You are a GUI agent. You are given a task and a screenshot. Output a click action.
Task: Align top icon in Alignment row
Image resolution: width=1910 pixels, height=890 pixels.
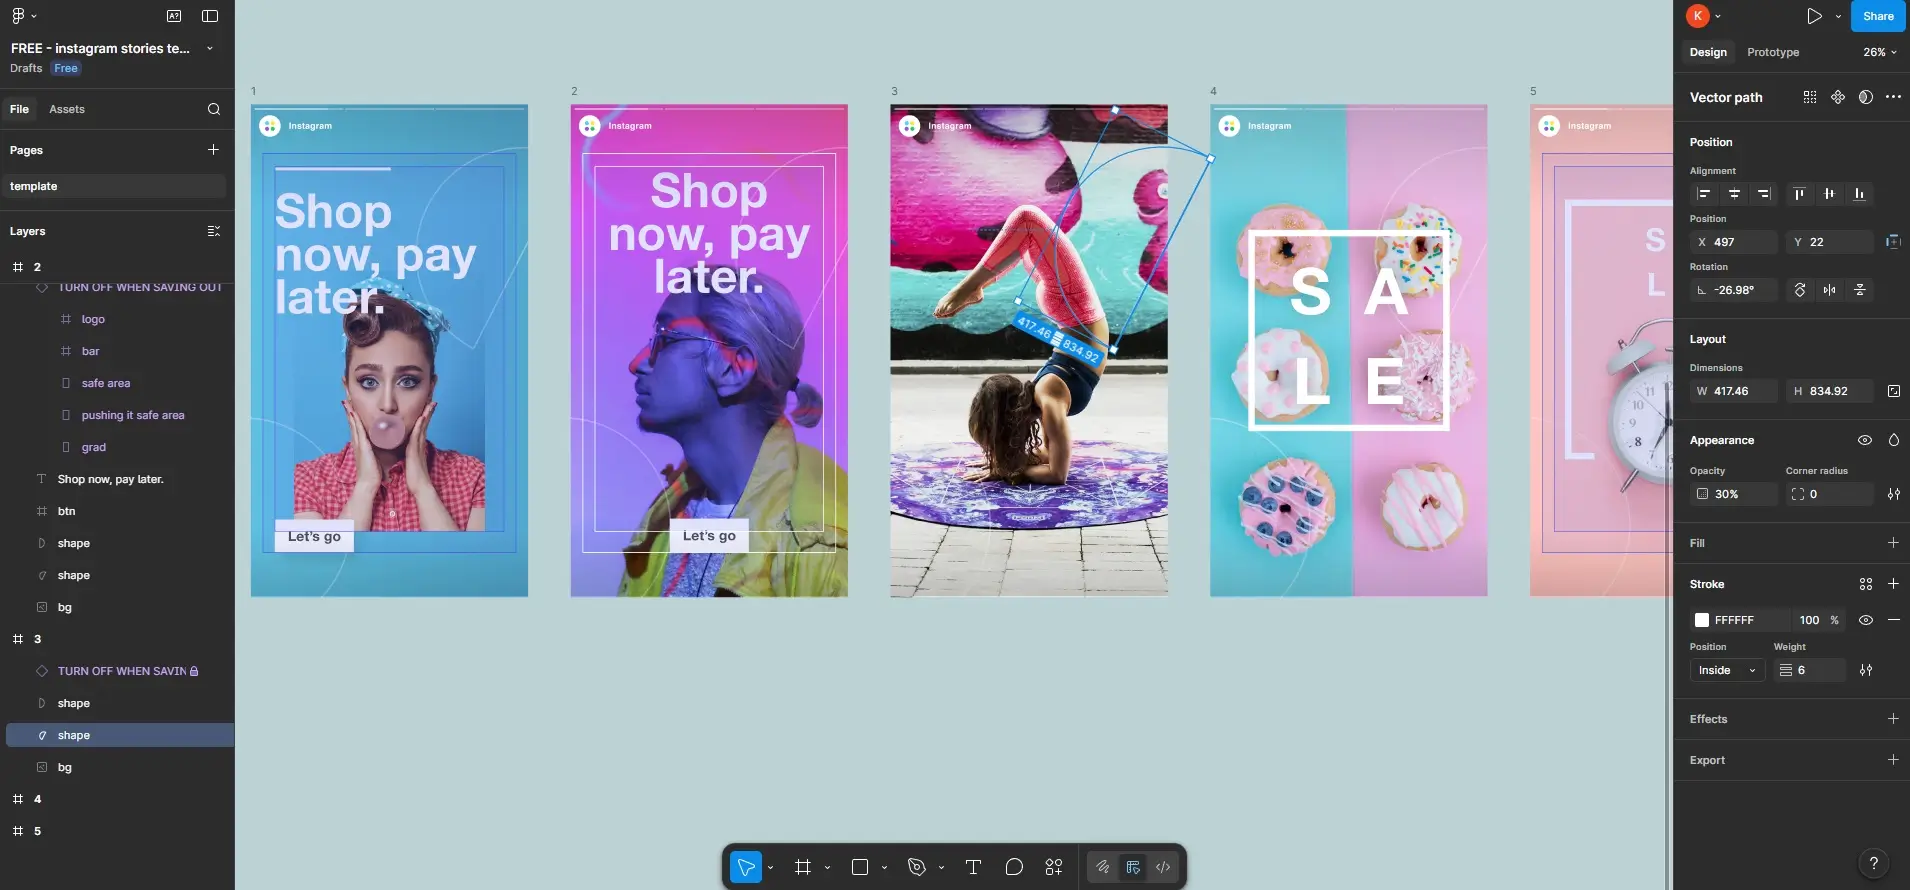[x=1799, y=194]
